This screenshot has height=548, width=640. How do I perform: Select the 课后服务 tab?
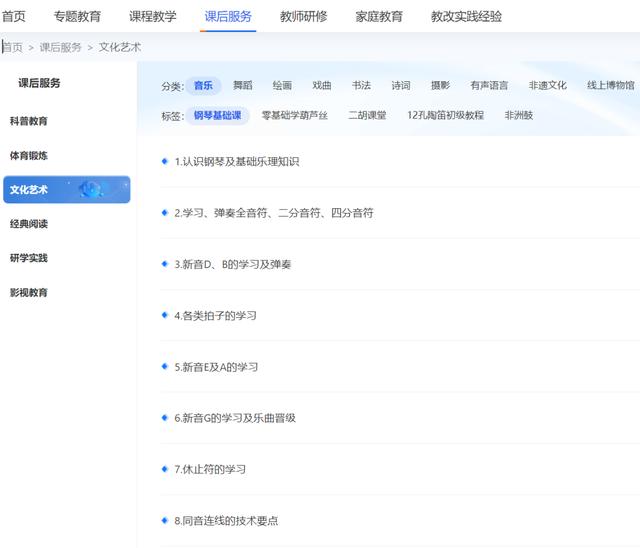[x=228, y=17]
